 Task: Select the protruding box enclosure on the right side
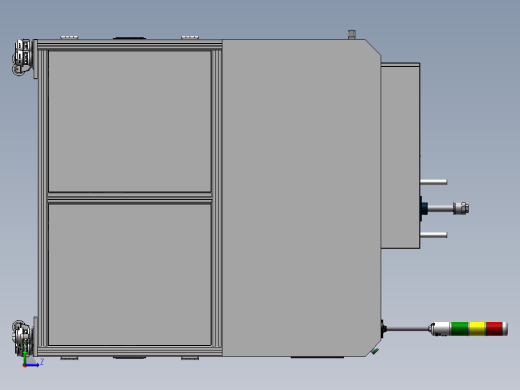coord(400,155)
